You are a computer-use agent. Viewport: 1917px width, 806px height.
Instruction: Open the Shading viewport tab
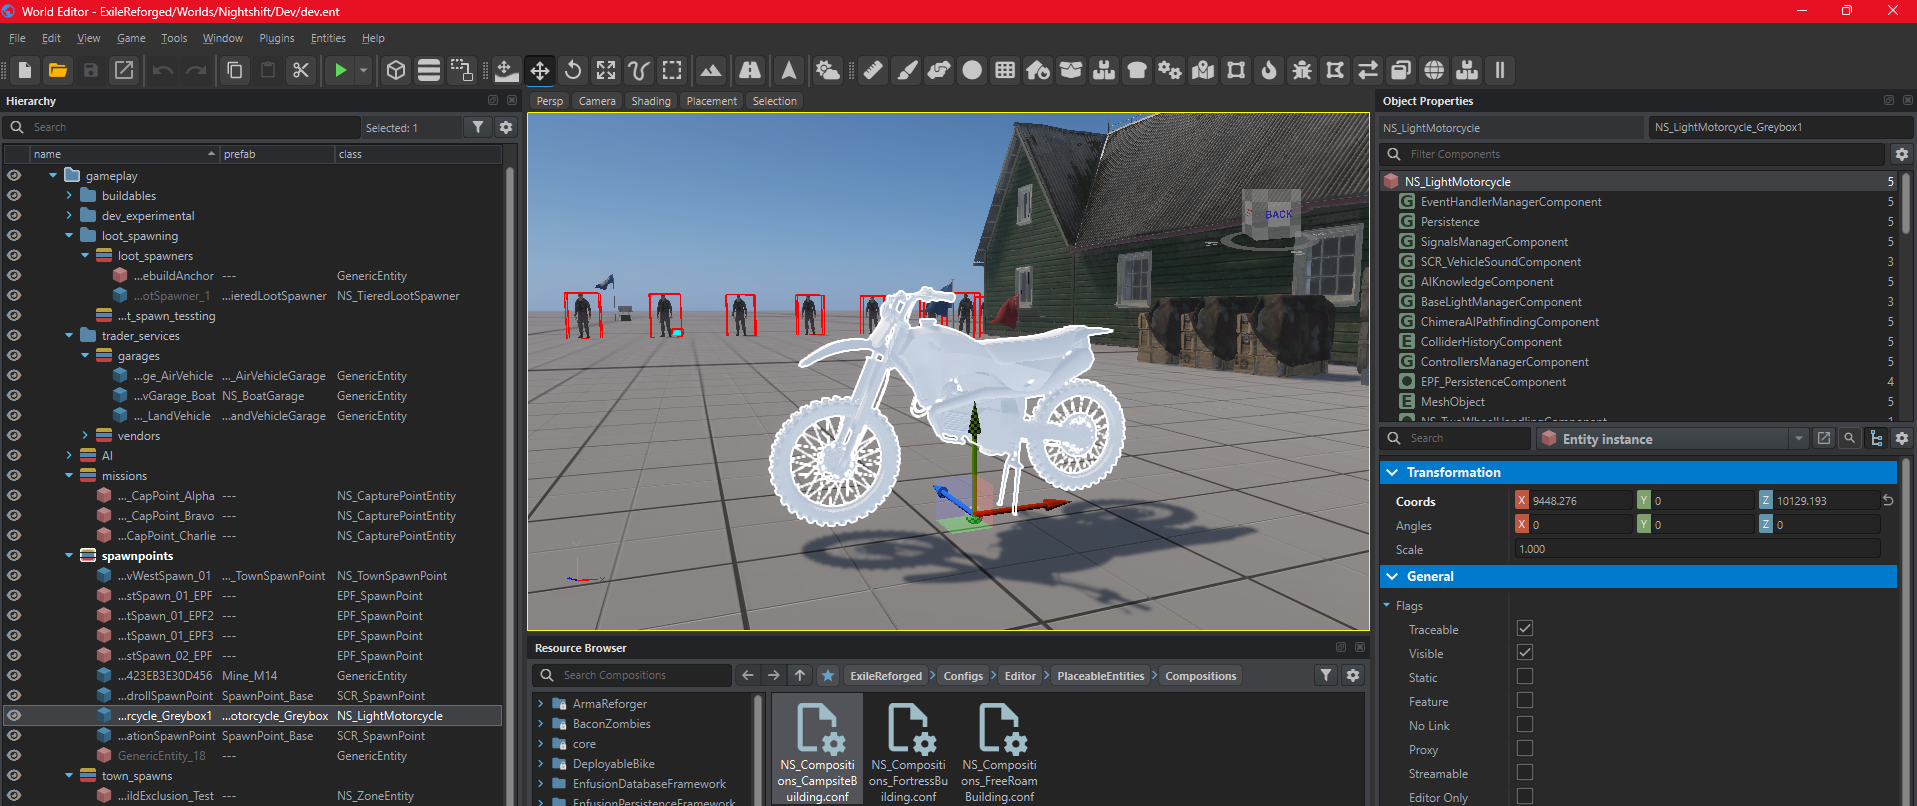(x=651, y=101)
